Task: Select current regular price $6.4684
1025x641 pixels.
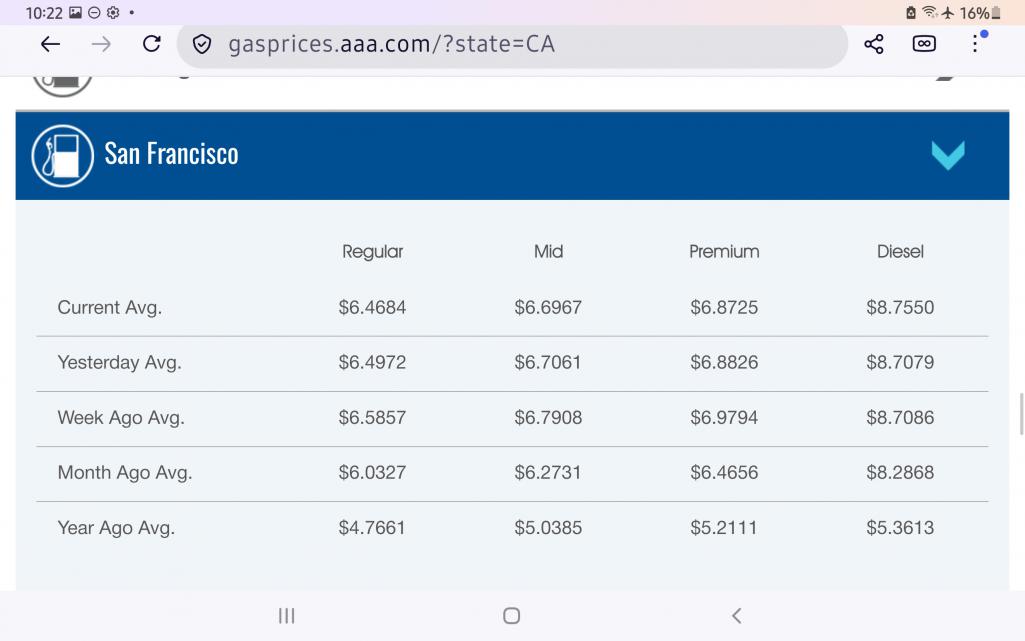Action: (372, 307)
